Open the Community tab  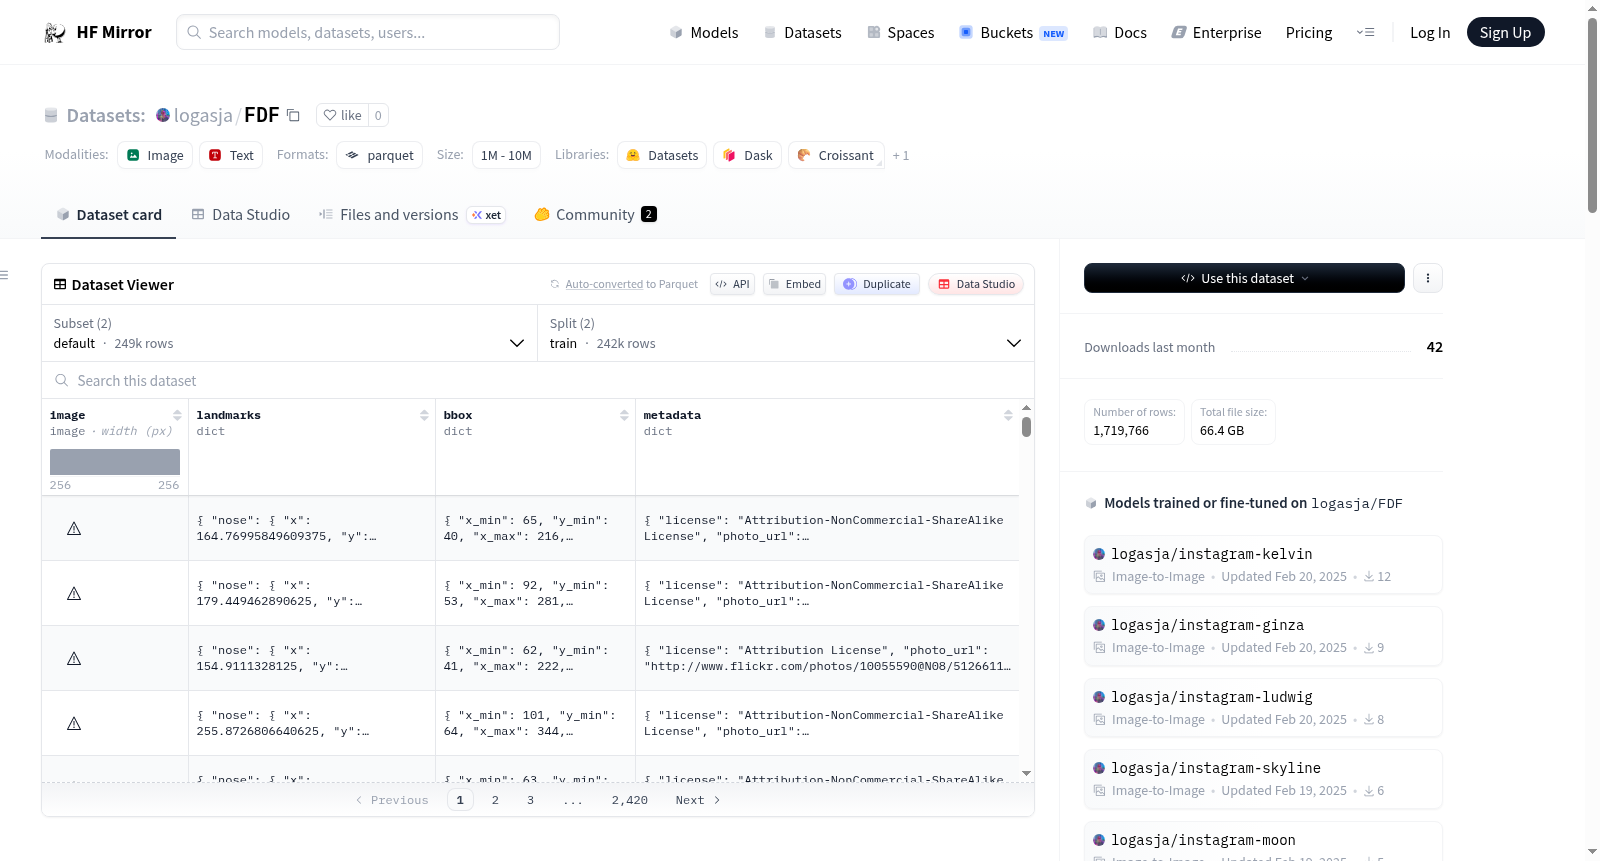(595, 215)
